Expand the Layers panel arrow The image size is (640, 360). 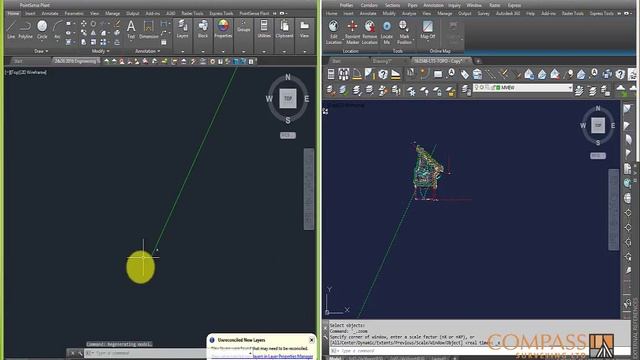[182, 51]
